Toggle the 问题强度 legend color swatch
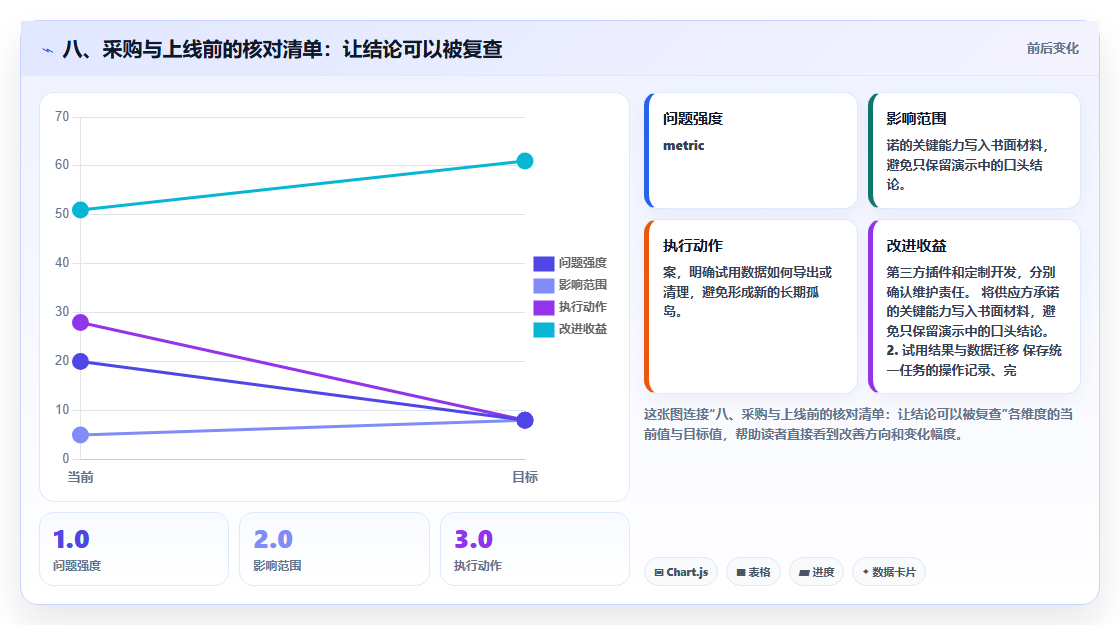 pos(544,264)
